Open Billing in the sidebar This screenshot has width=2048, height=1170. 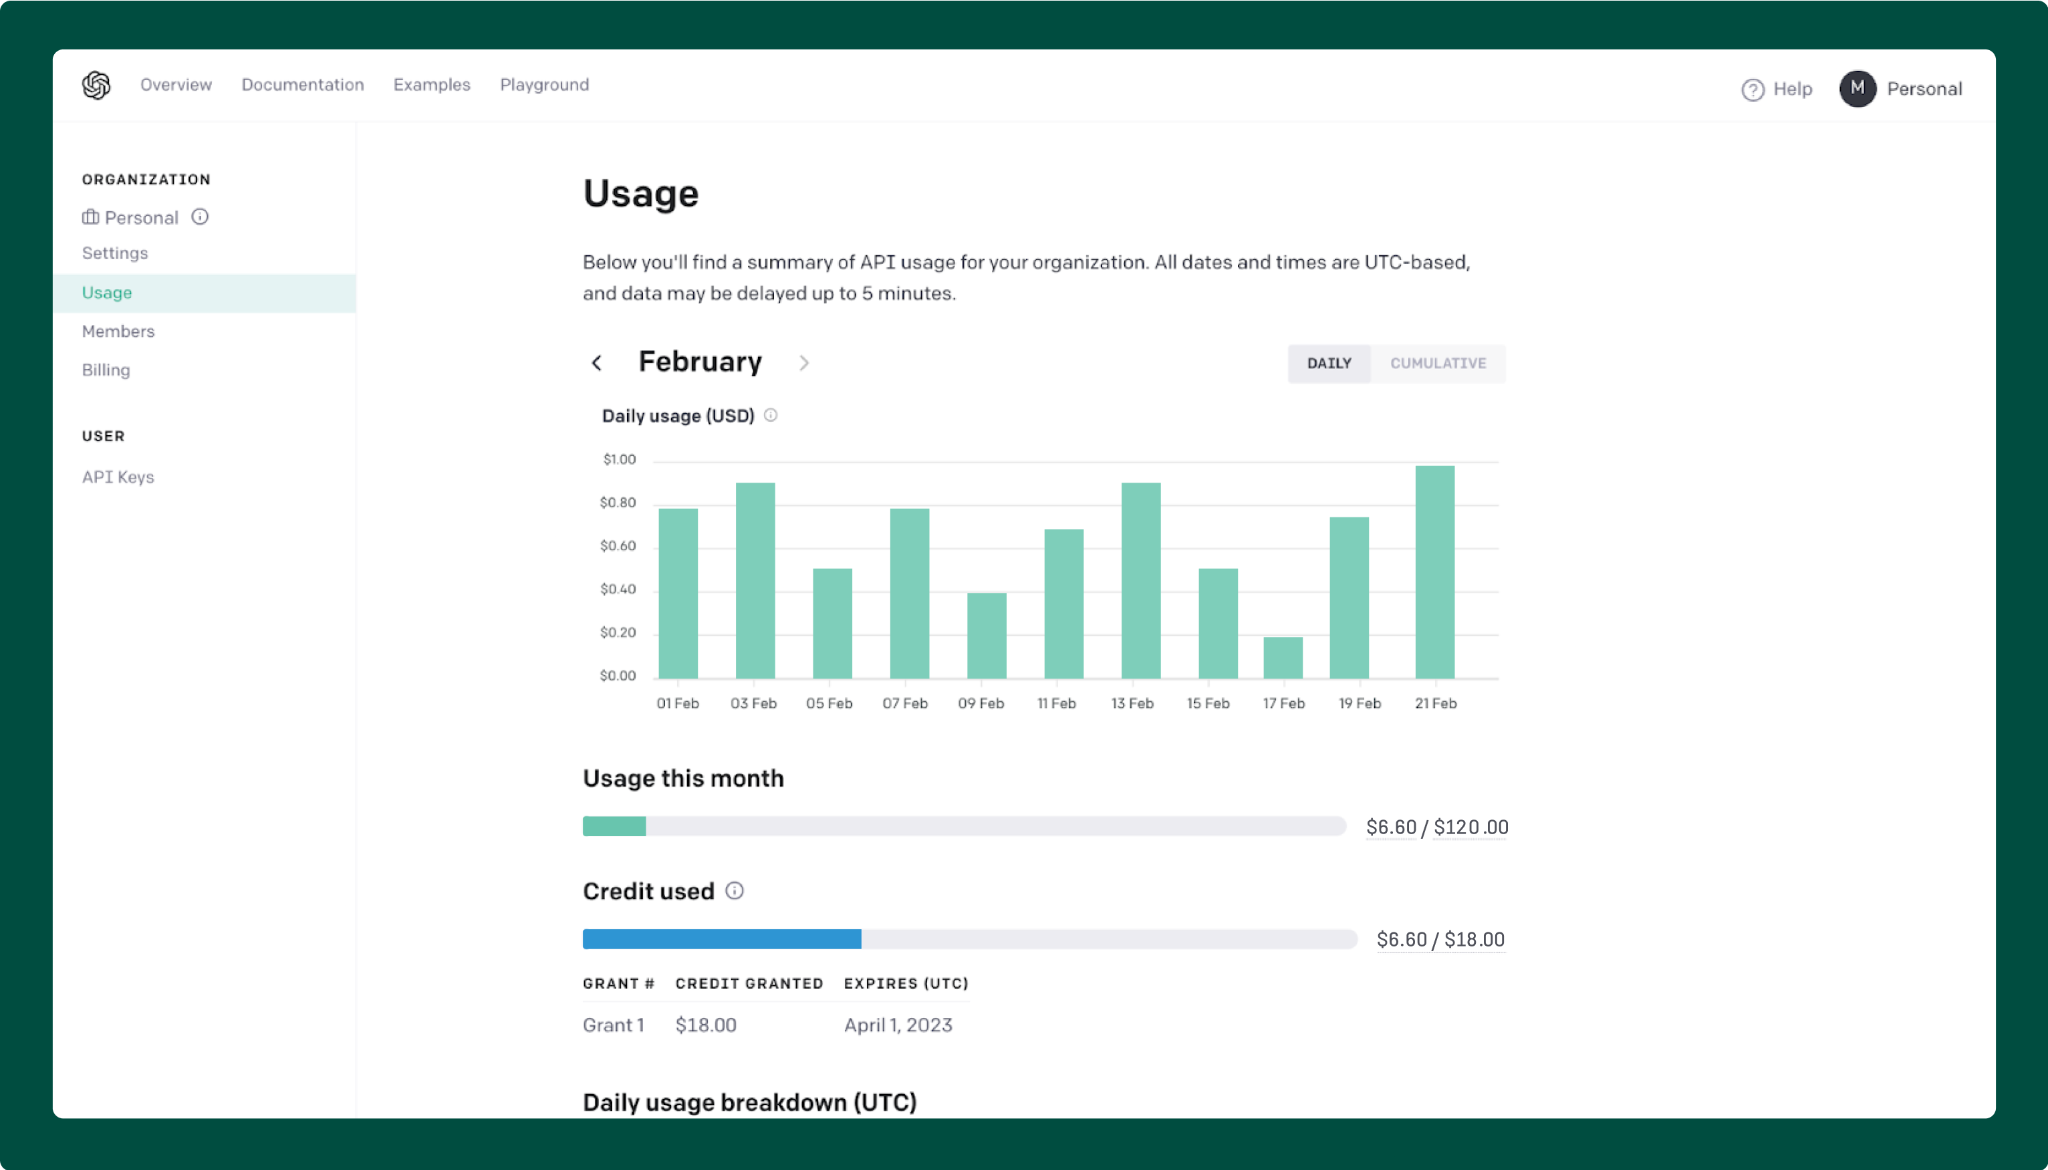(106, 370)
